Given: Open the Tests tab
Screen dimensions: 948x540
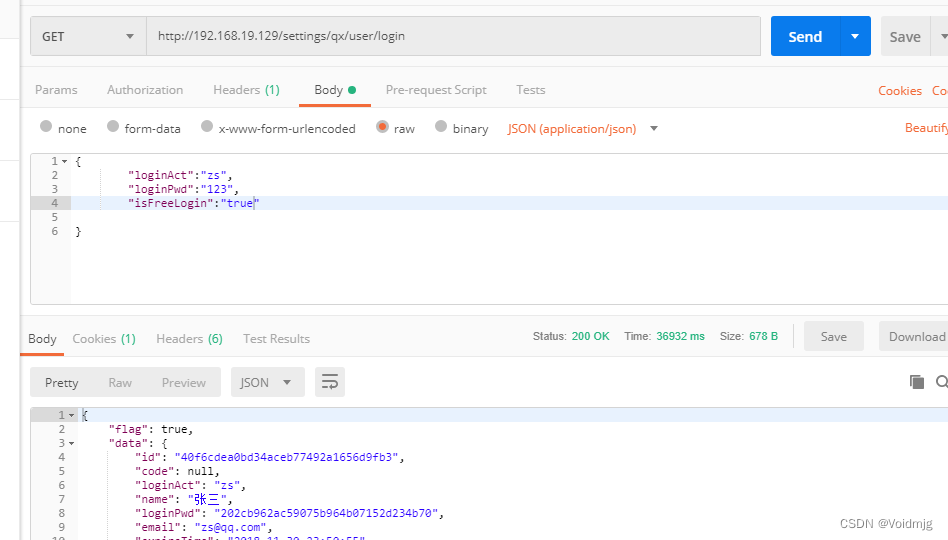Looking at the screenshot, I should (531, 90).
